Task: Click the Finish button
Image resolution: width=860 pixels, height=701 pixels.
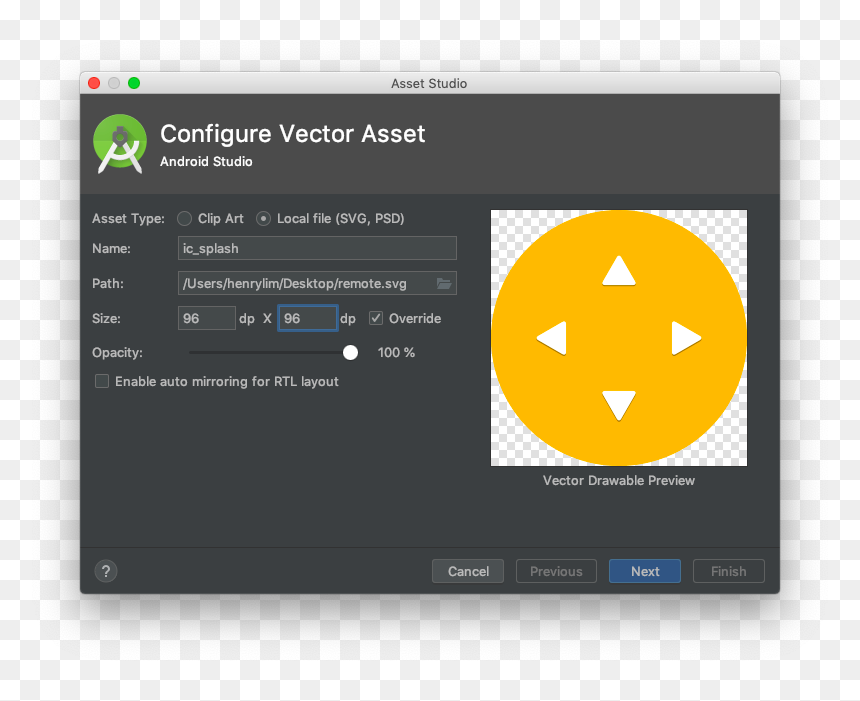Action: tap(728, 572)
